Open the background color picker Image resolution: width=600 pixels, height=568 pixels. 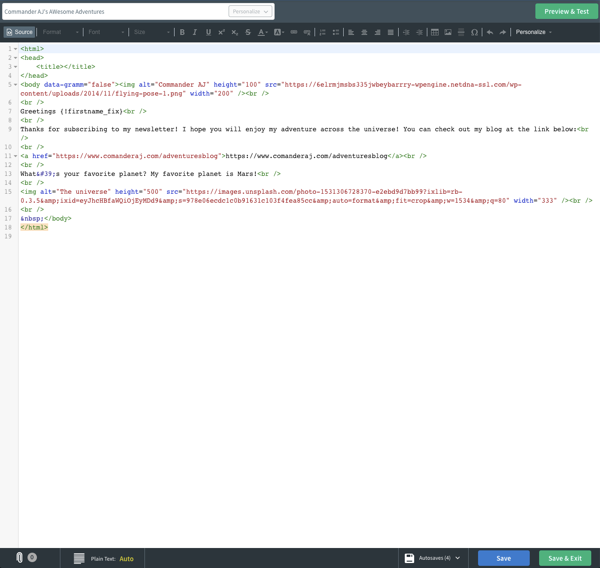[x=279, y=32]
